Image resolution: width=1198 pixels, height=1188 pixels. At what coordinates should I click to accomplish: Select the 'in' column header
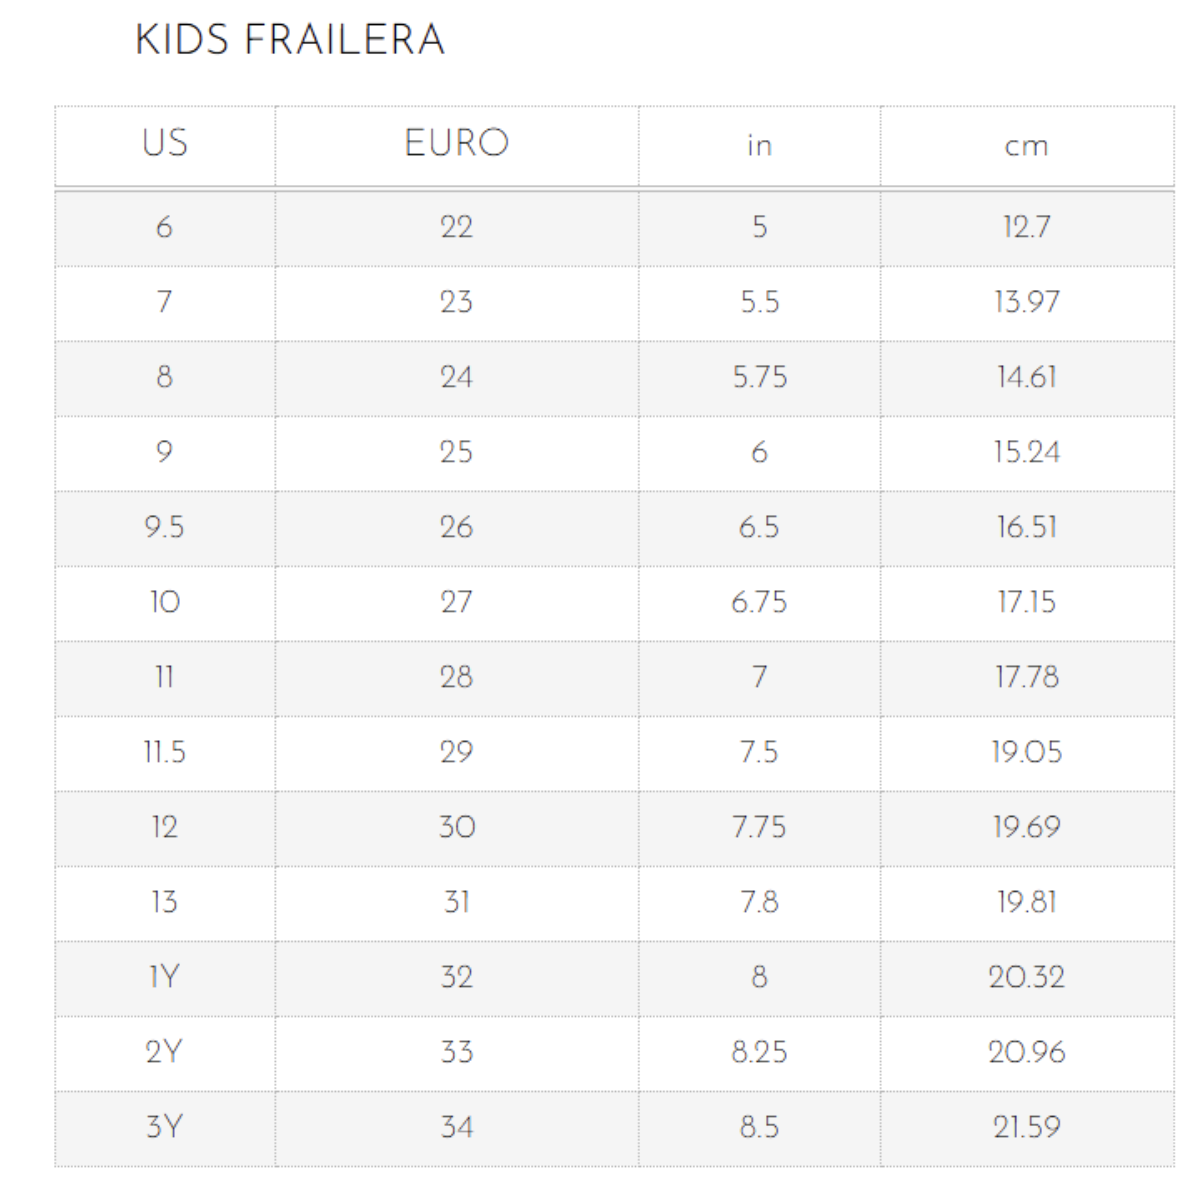click(x=760, y=146)
